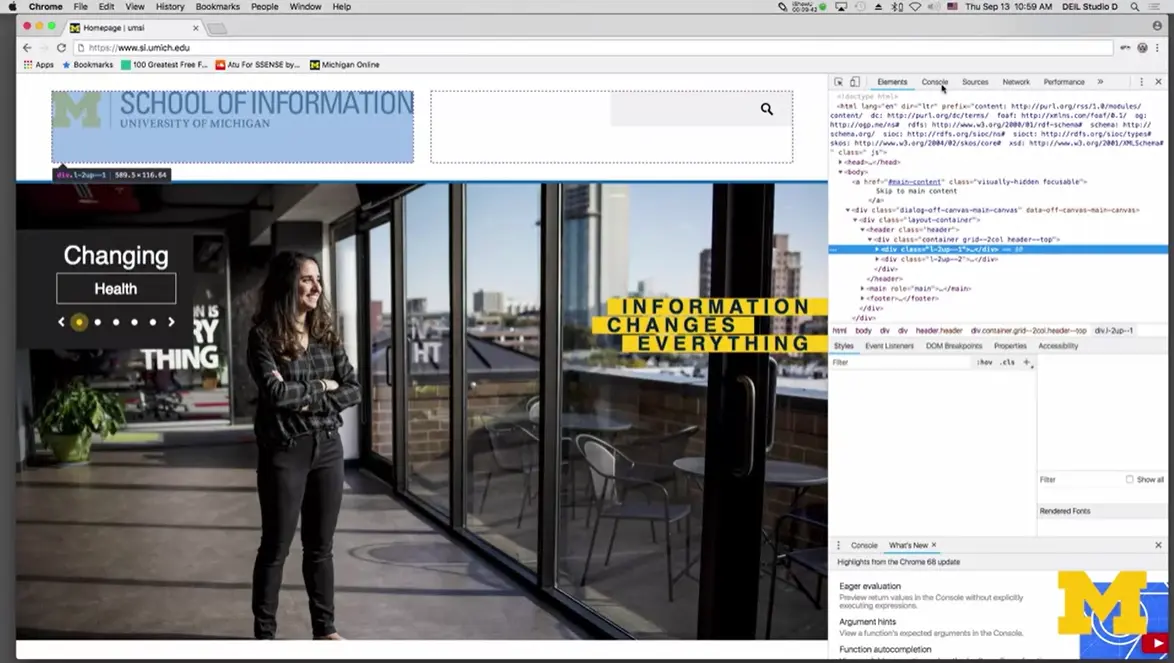
Task: Click the plus icon to add new style rule
Action: pyautogui.click(x=1026, y=362)
